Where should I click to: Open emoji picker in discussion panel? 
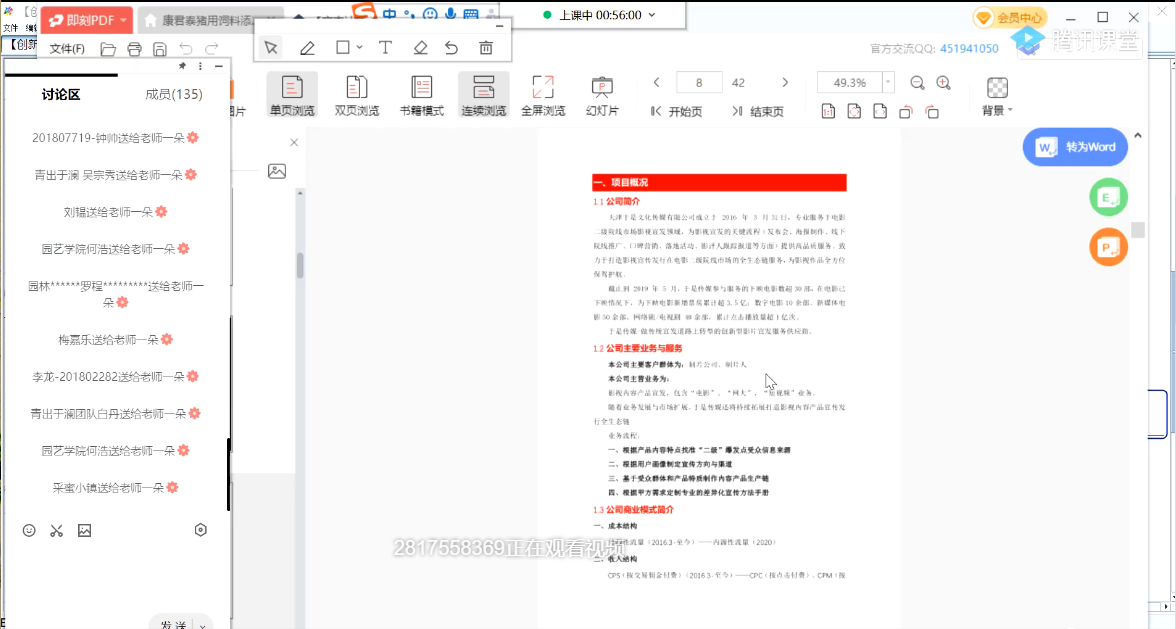pyautogui.click(x=29, y=530)
